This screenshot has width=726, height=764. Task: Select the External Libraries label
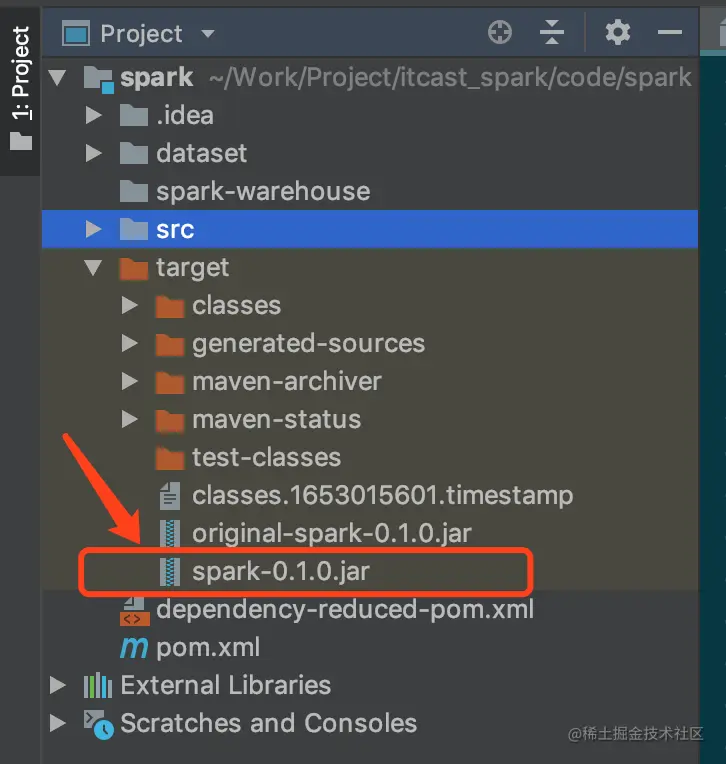pos(226,685)
